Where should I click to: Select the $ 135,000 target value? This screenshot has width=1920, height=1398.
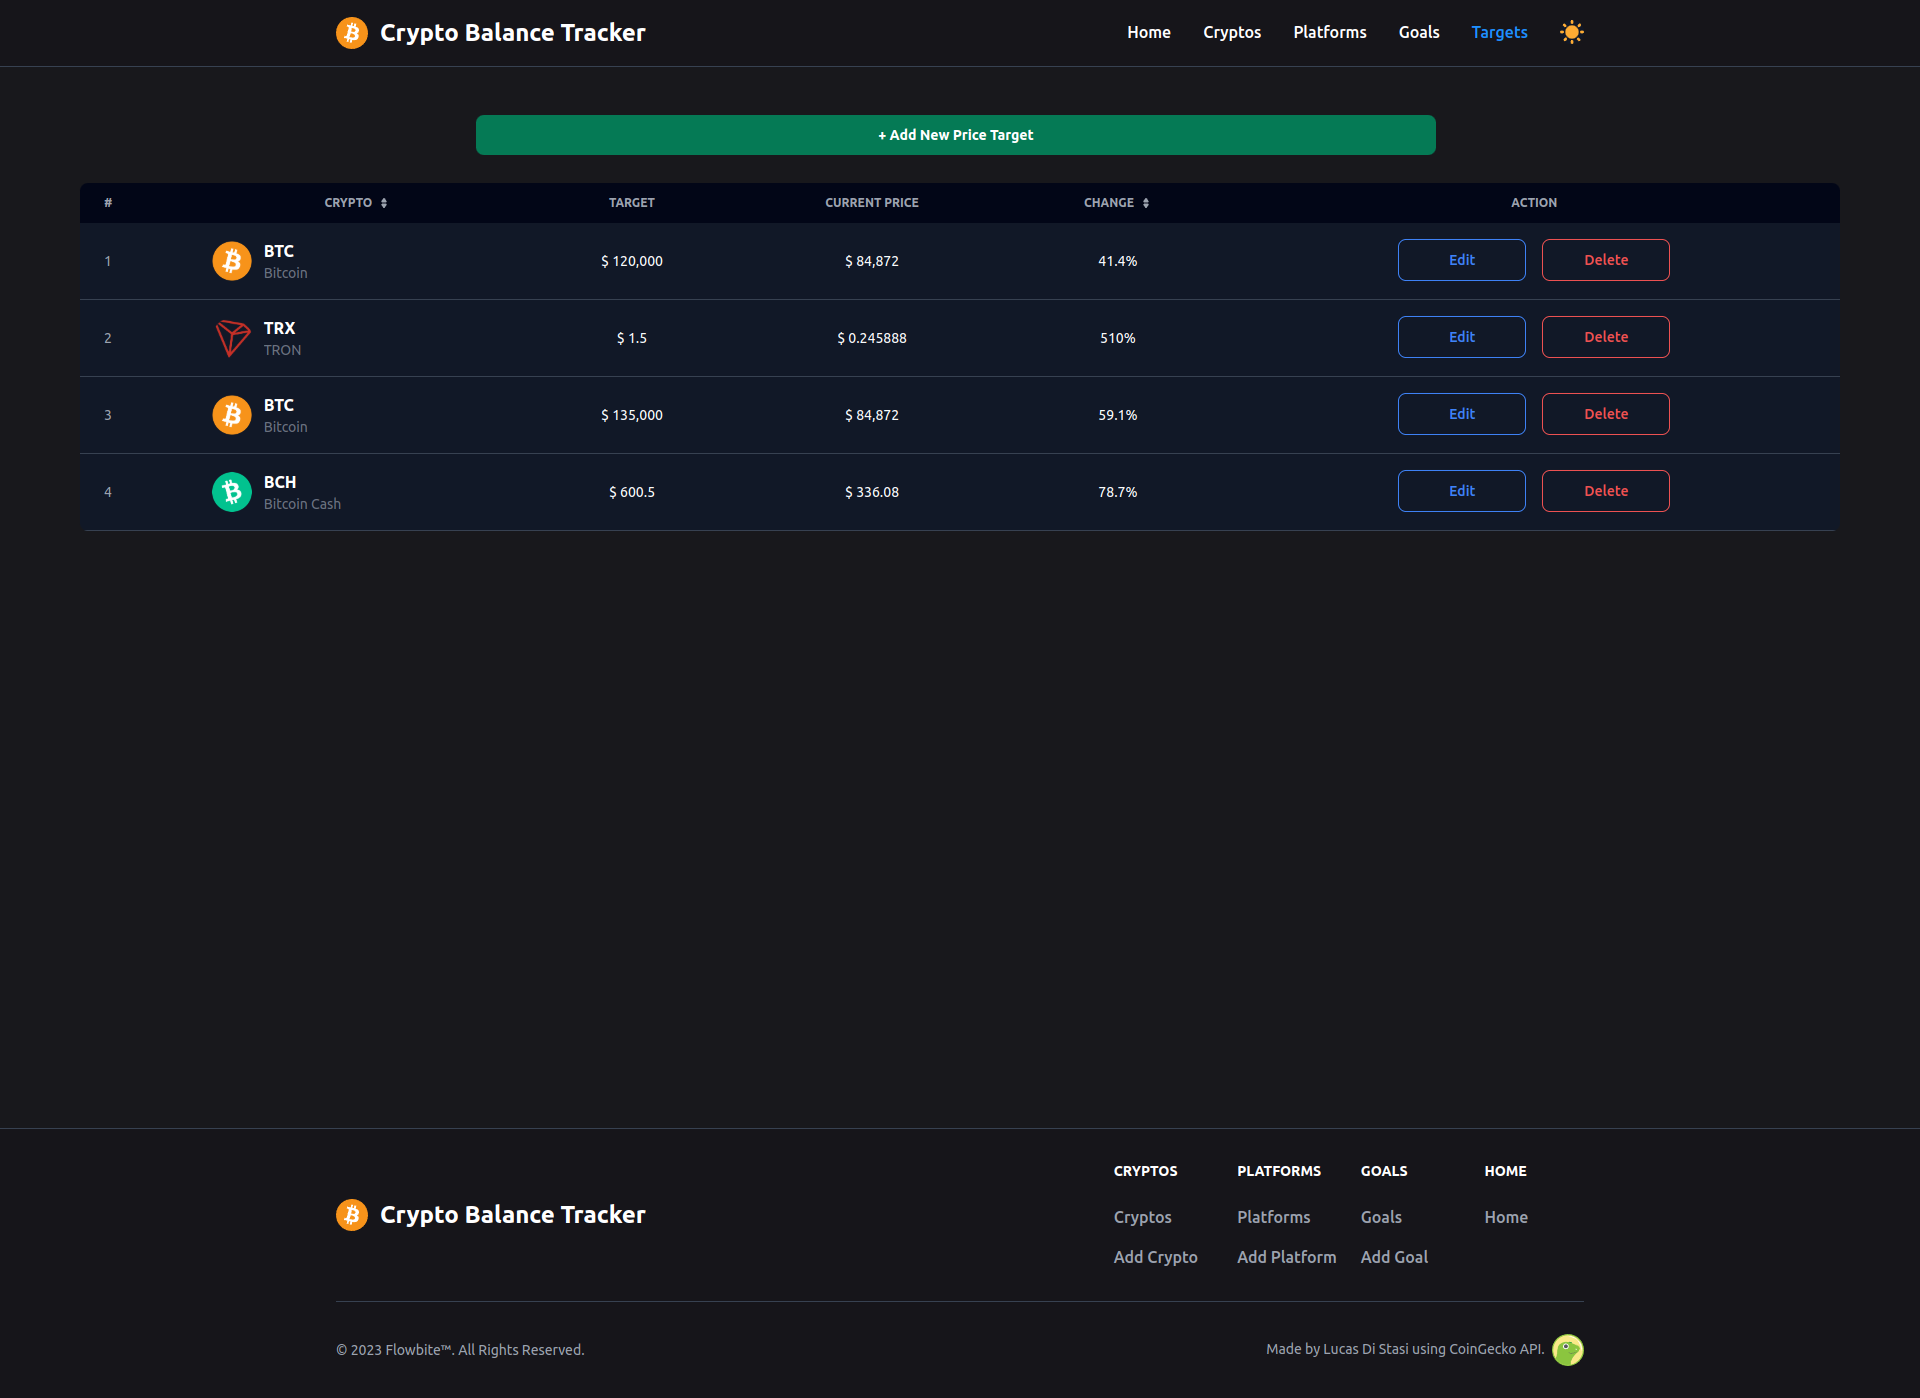pos(632,415)
